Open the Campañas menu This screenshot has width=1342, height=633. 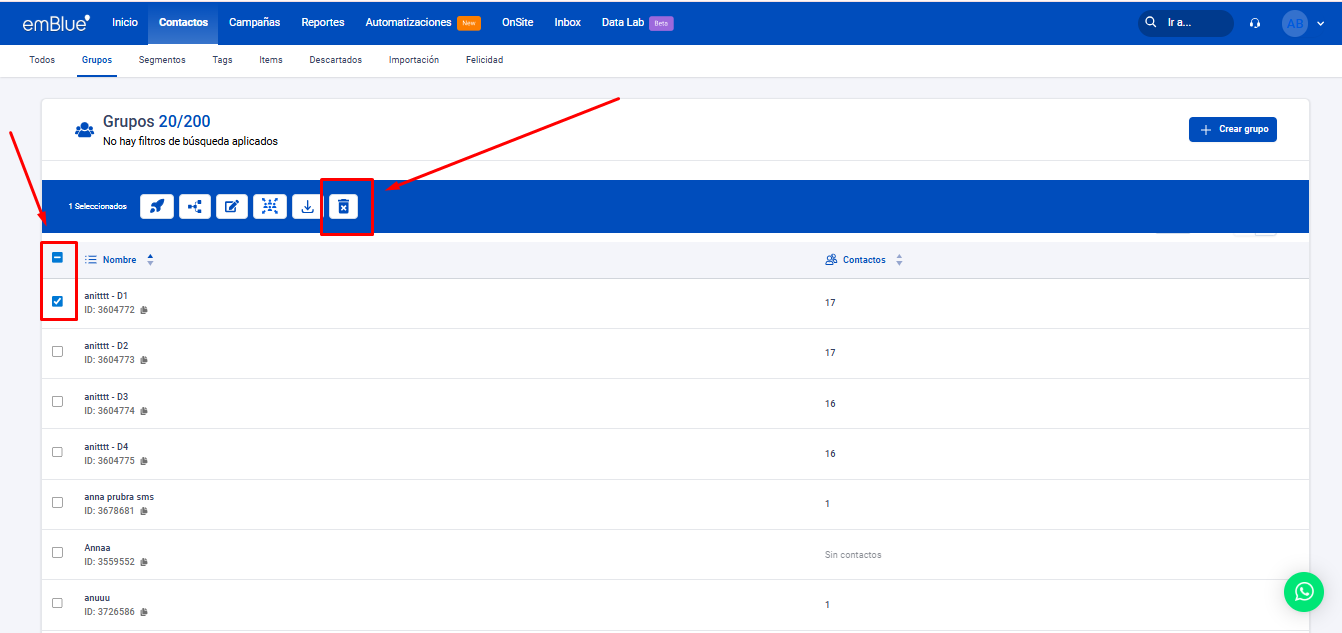point(254,22)
